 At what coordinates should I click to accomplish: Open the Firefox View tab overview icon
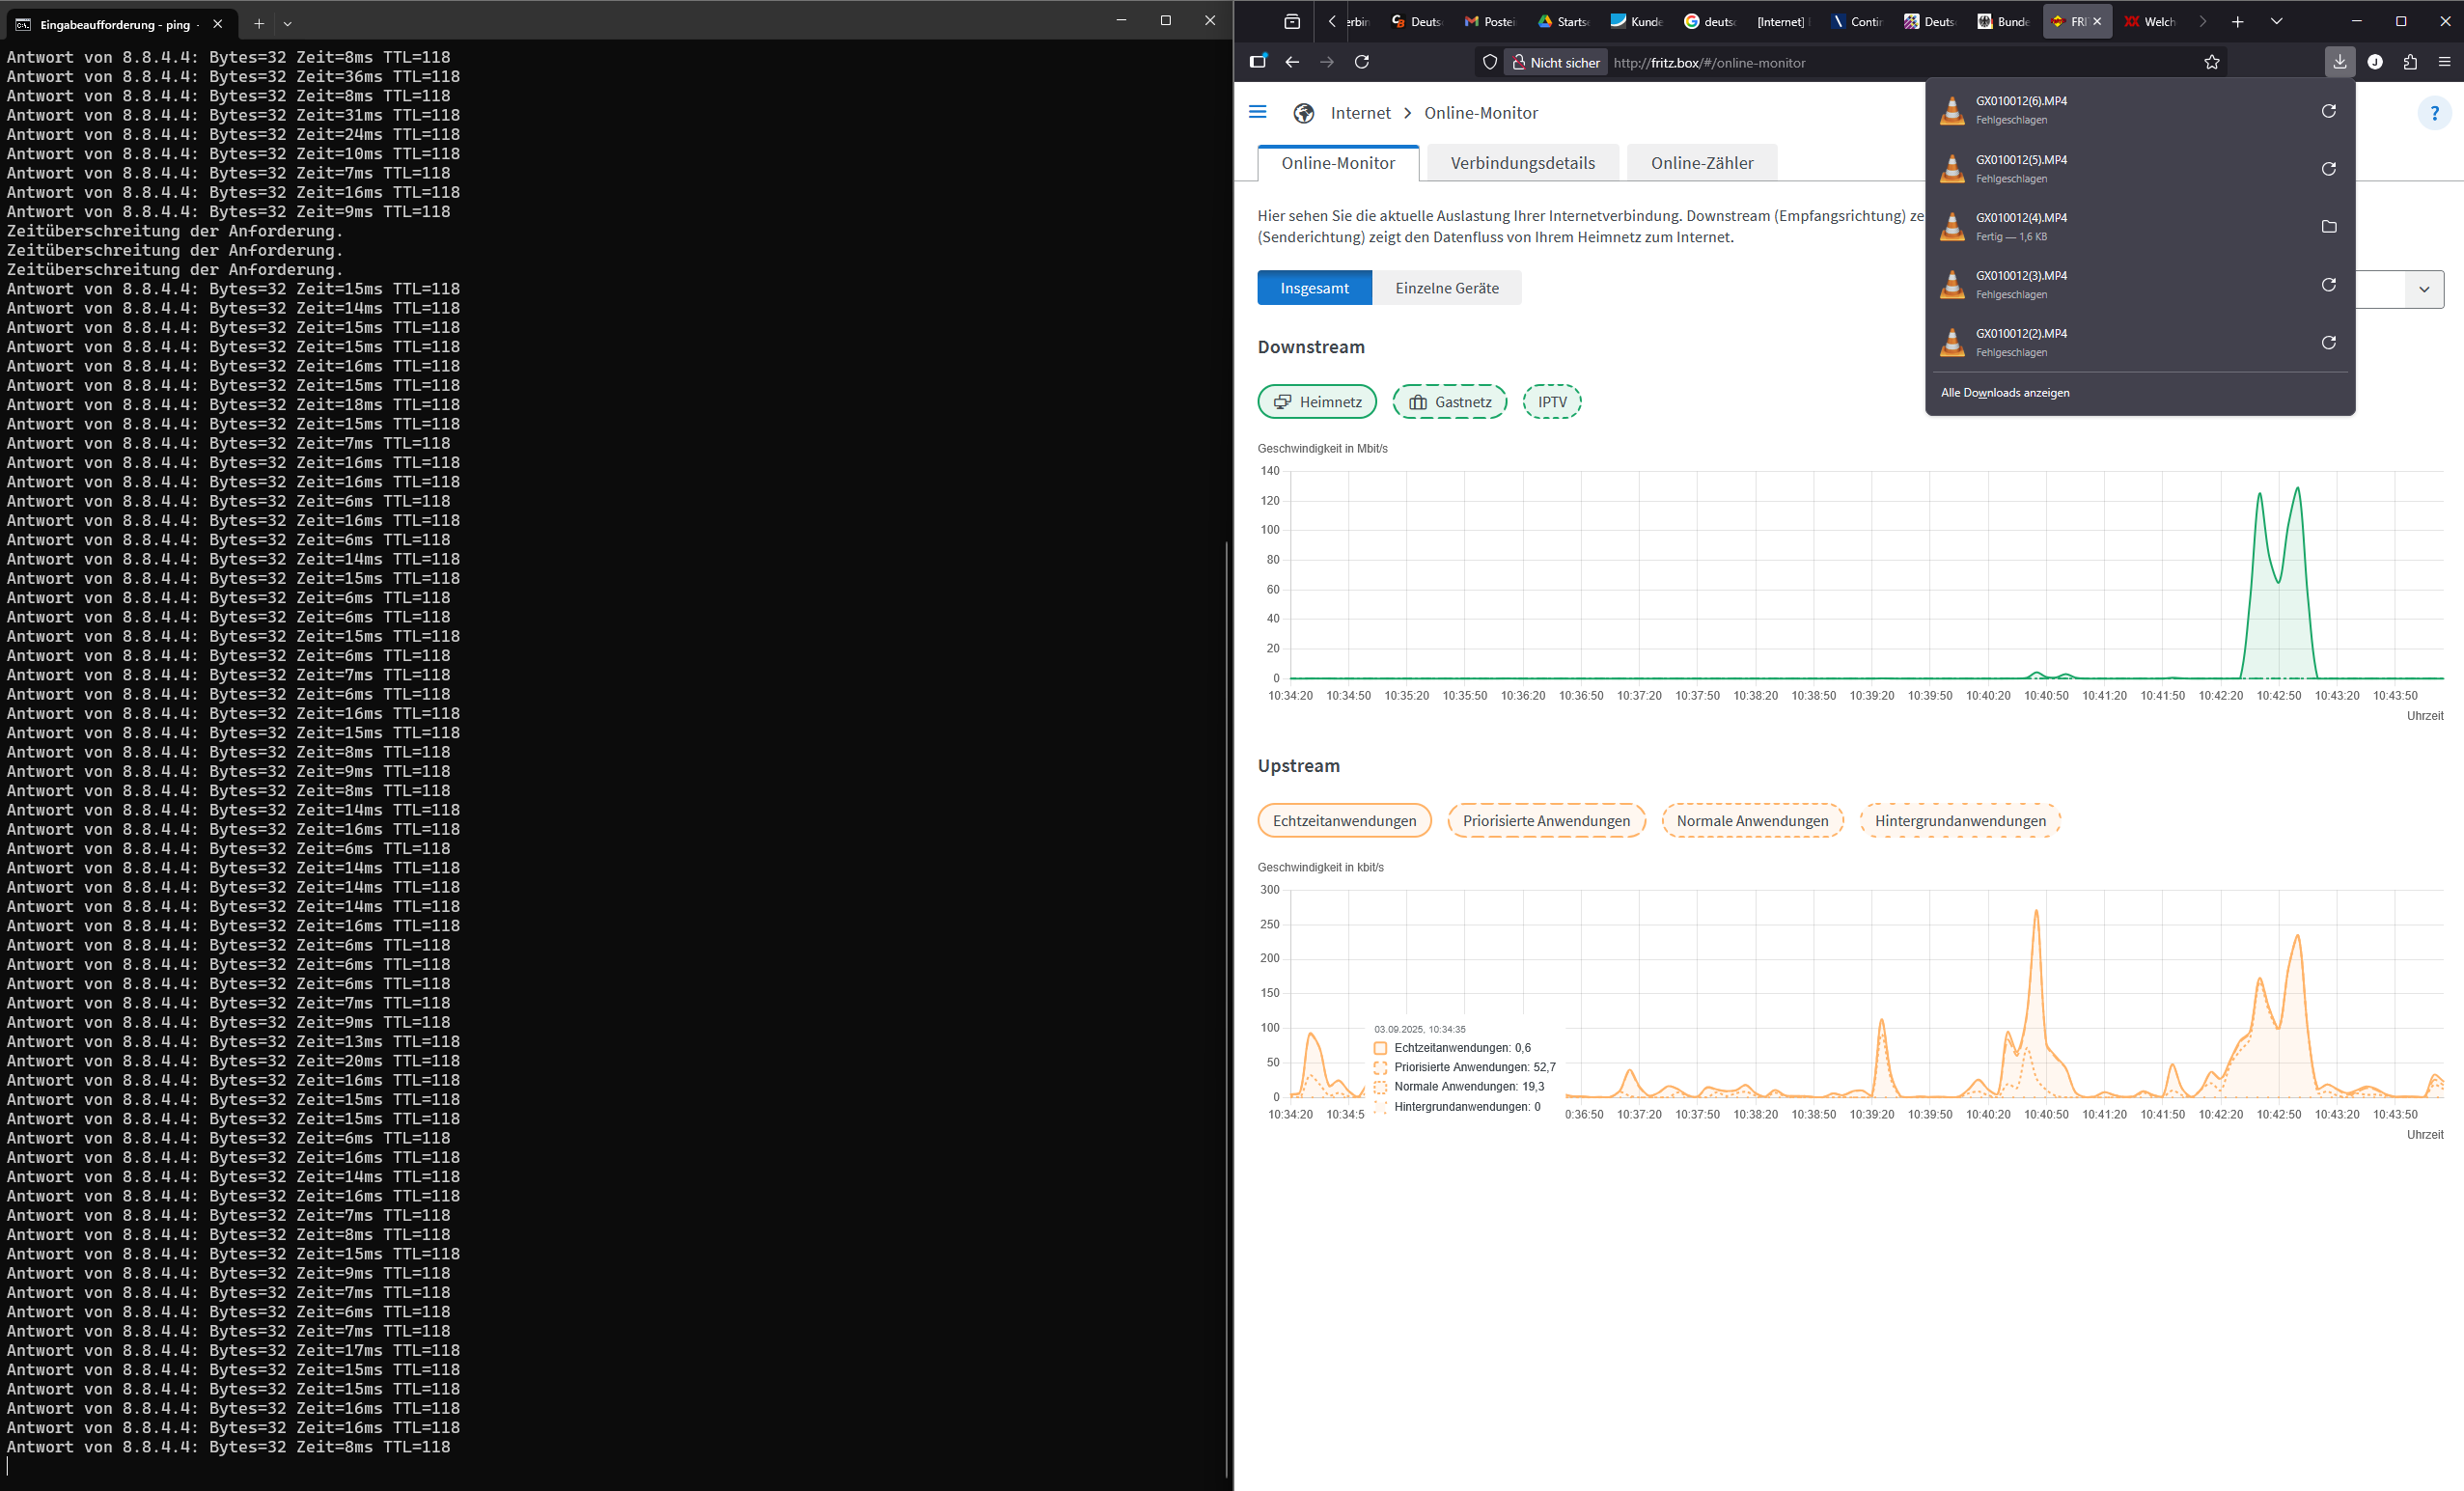pyautogui.click(x=1292, y=21)
